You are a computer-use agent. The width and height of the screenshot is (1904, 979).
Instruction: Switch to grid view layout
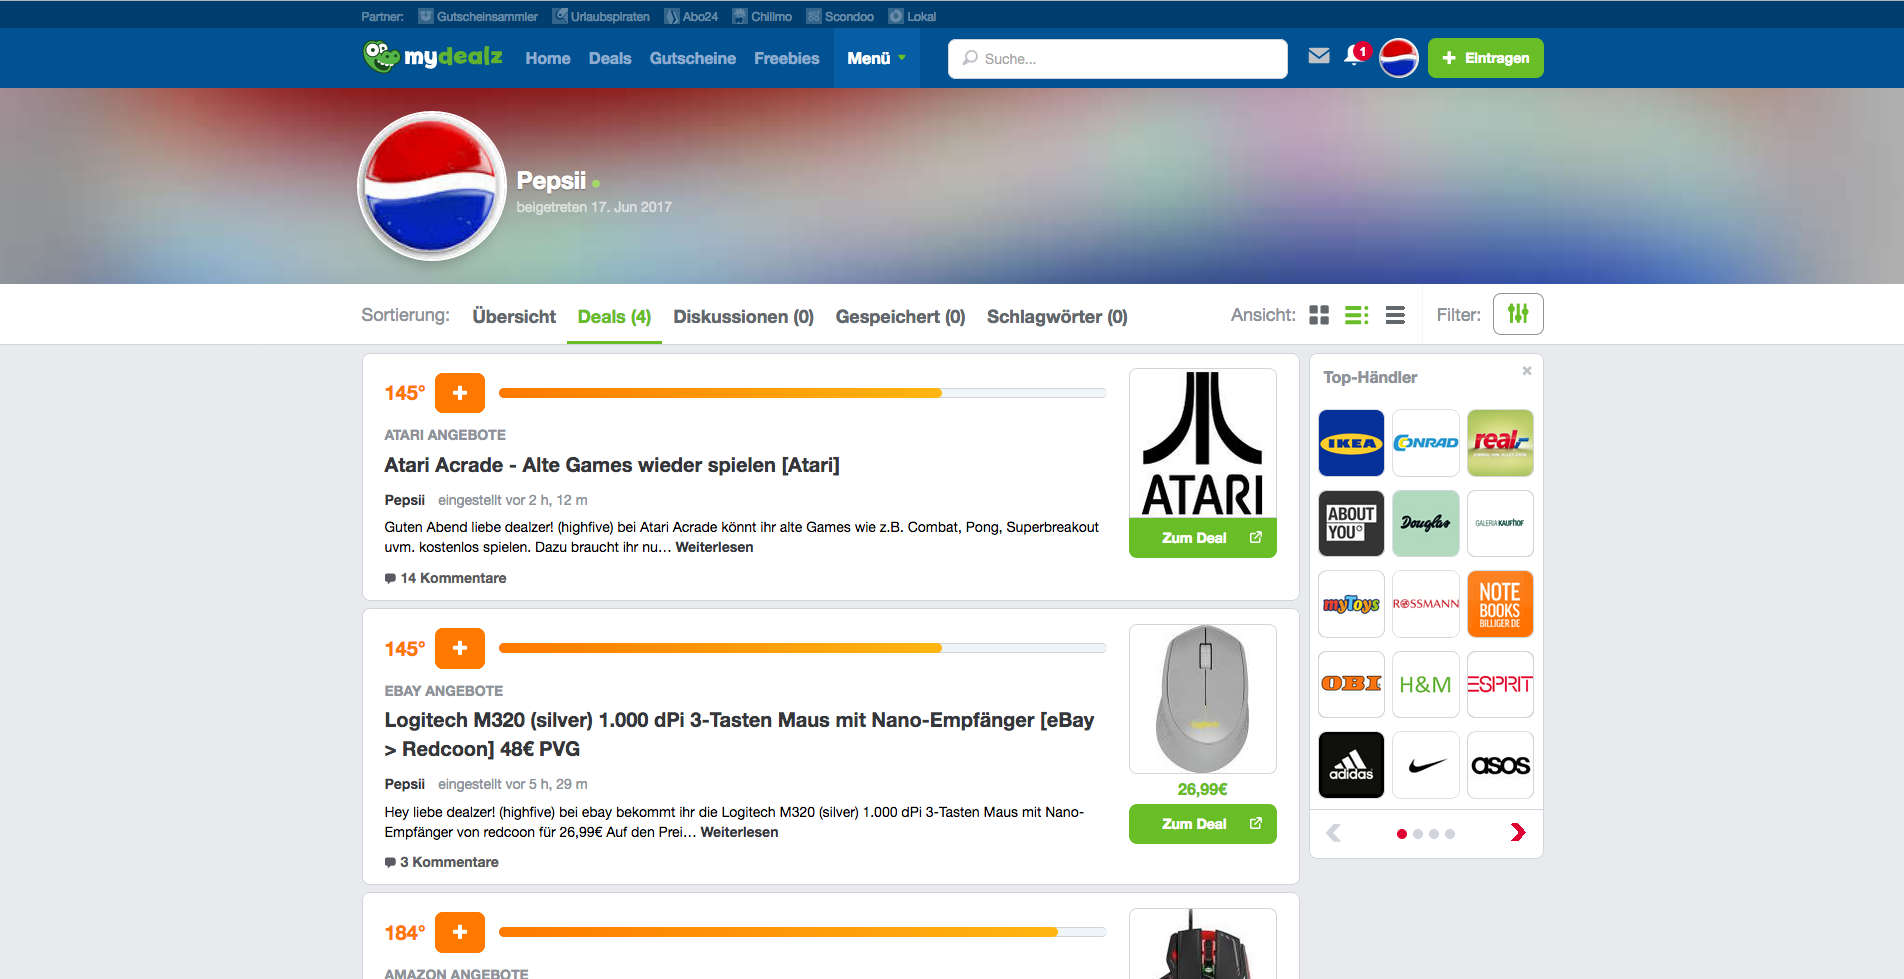[x=1319, y=315]
